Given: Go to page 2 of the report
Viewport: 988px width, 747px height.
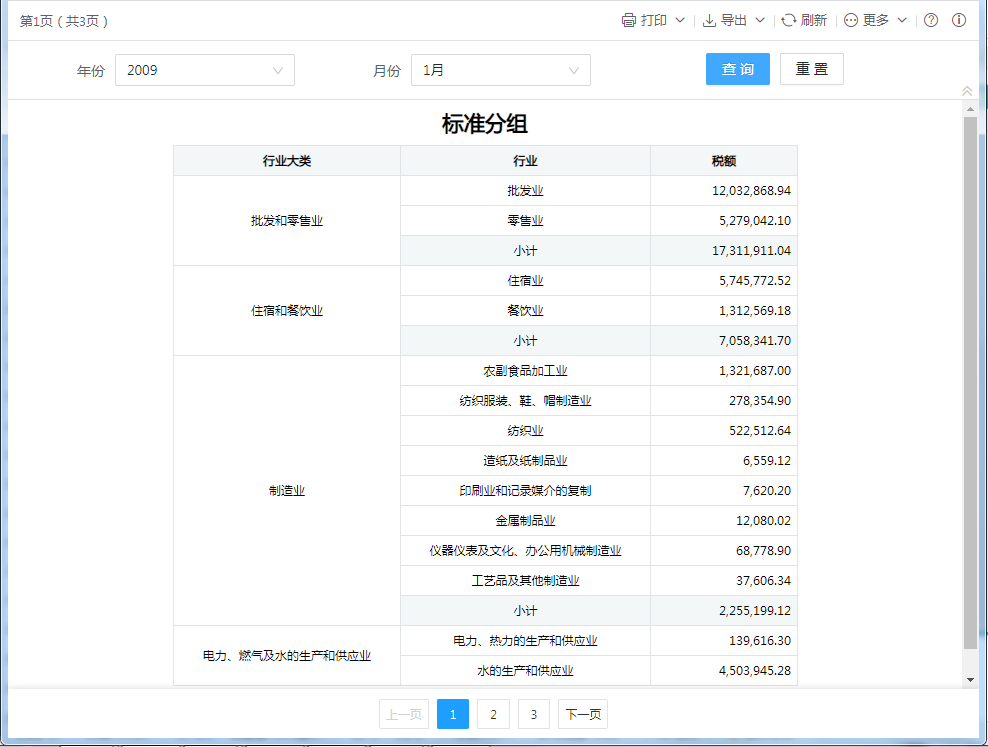Looking at the screenshot, I should pyautogui.click(x=493, y=714).
